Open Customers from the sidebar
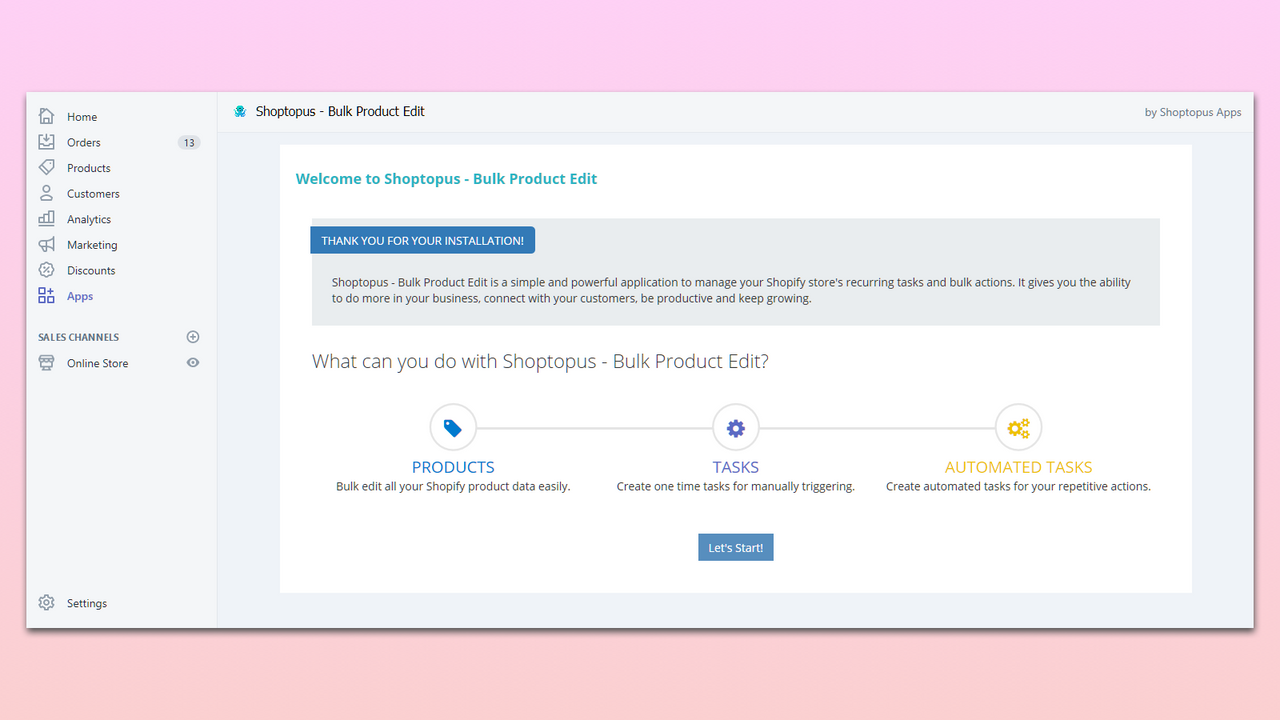Screen dimensions: 1280x720 [46, 193]
